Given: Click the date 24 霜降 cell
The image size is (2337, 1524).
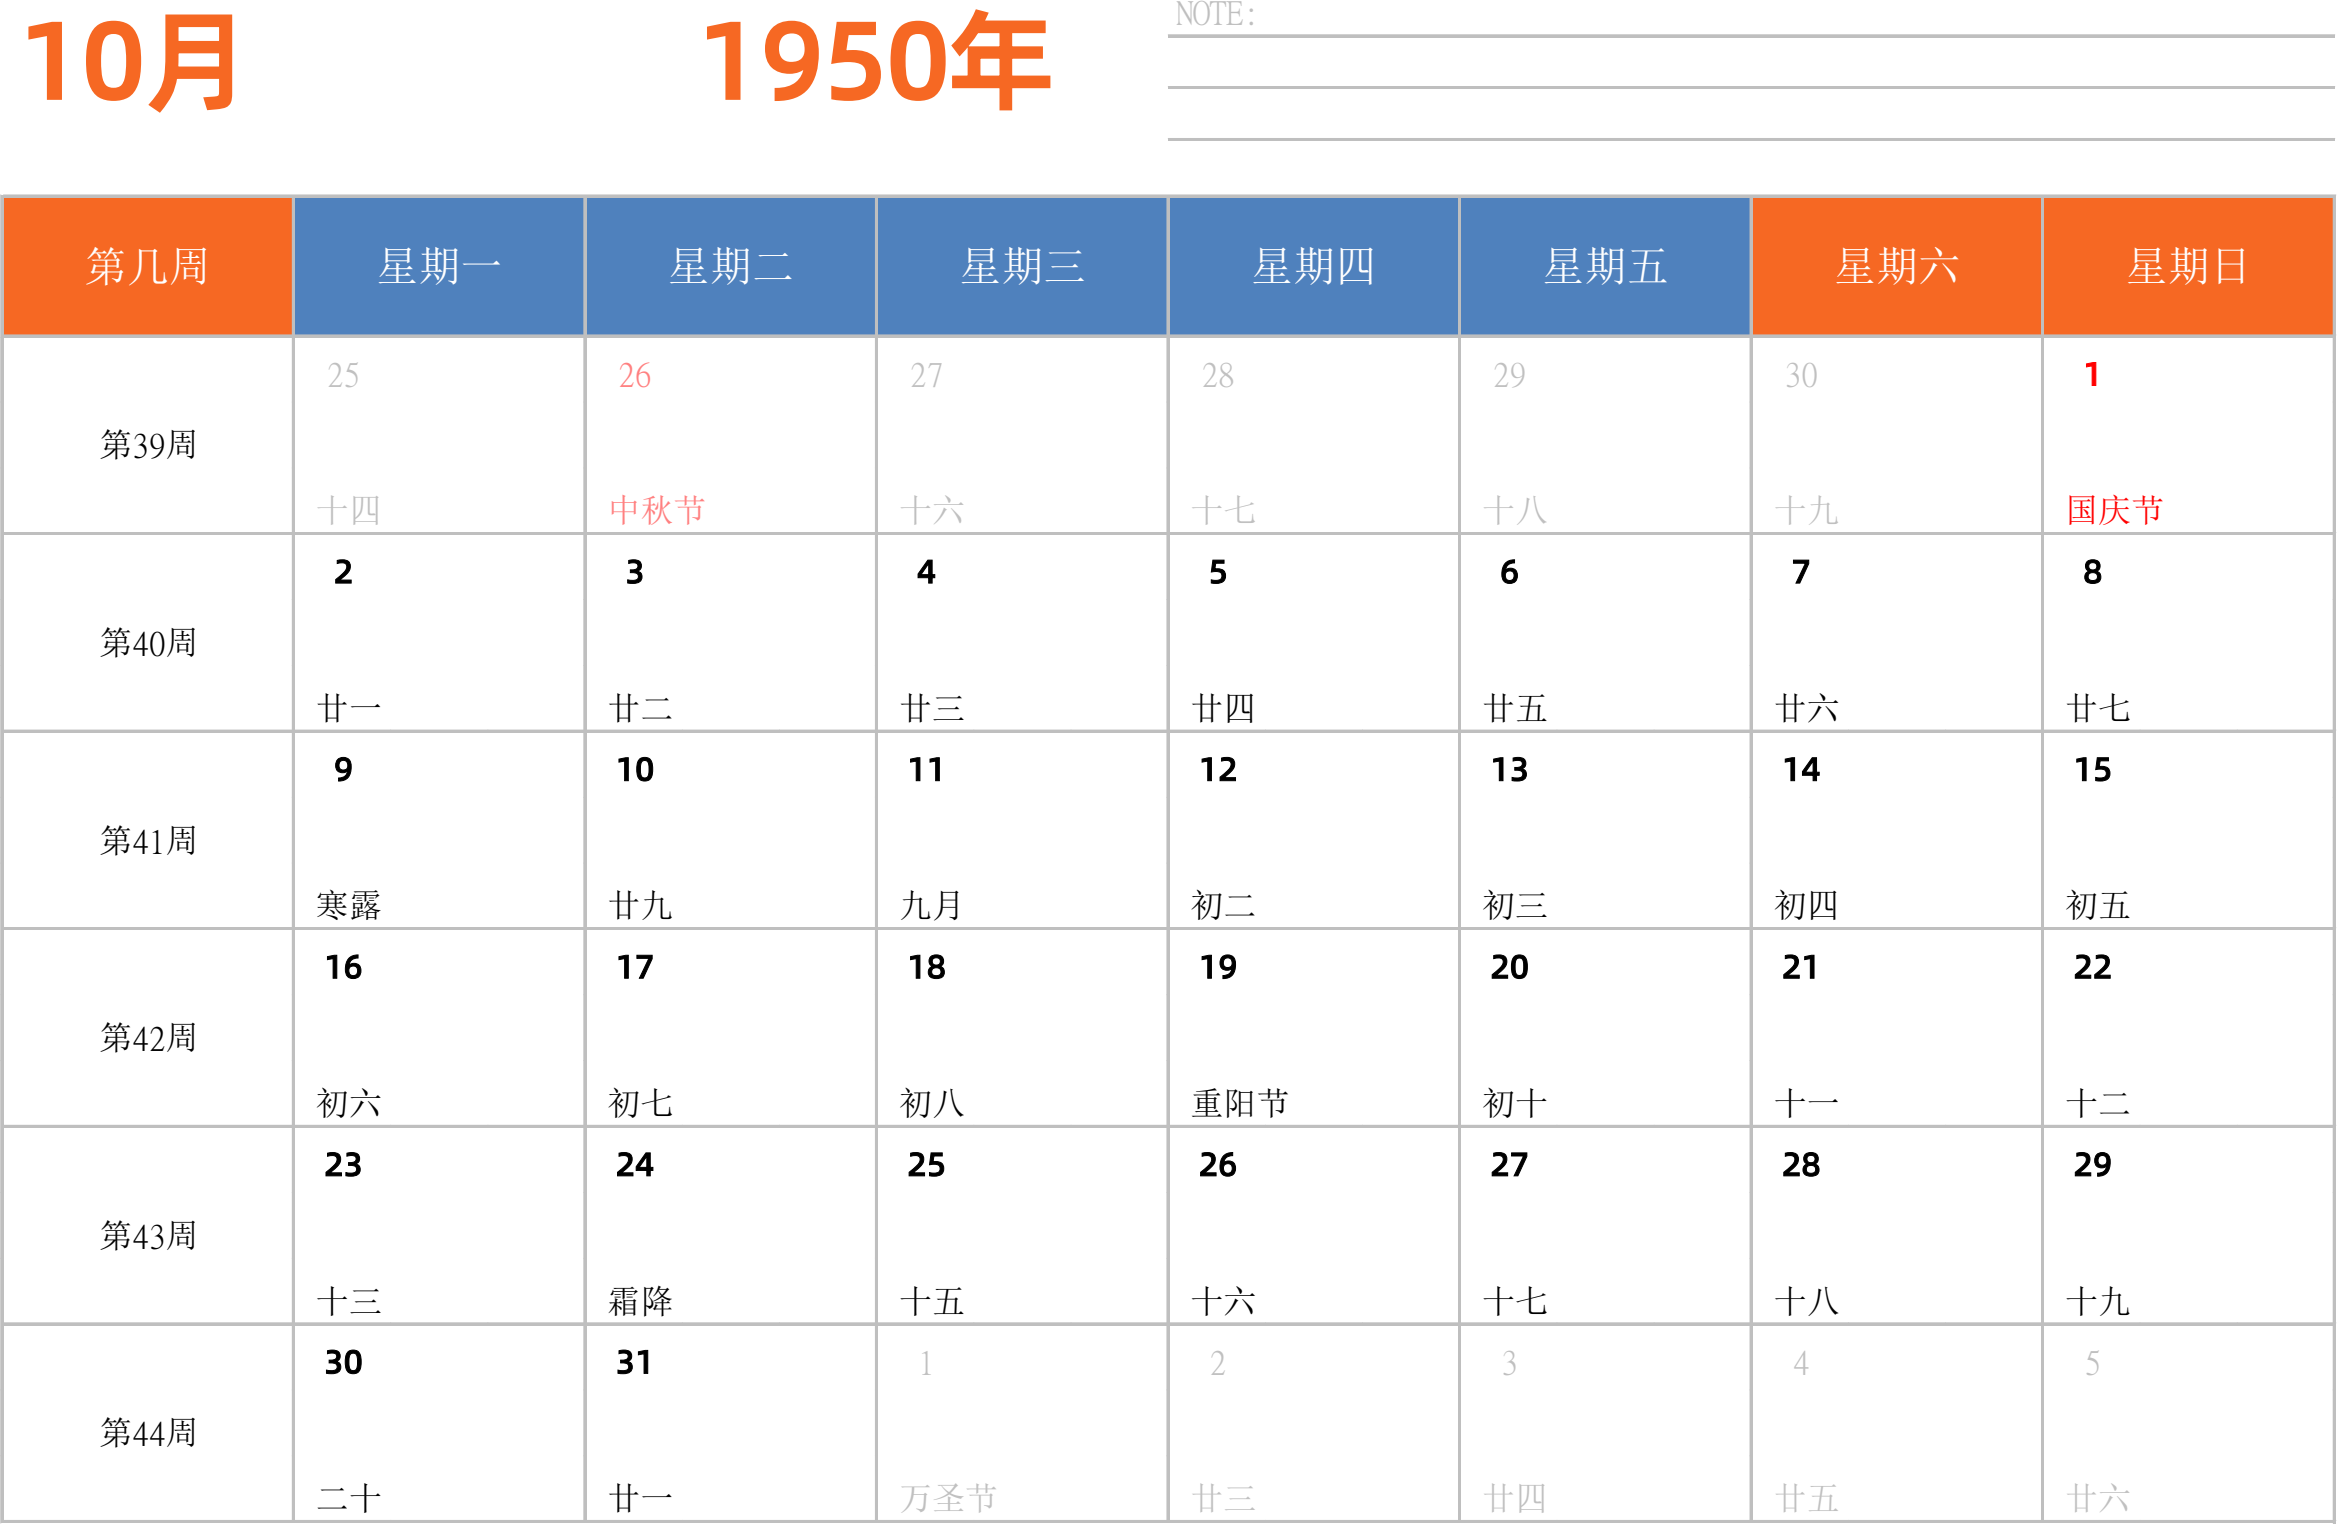Looking at the screenshot, I should [730, 1225].
